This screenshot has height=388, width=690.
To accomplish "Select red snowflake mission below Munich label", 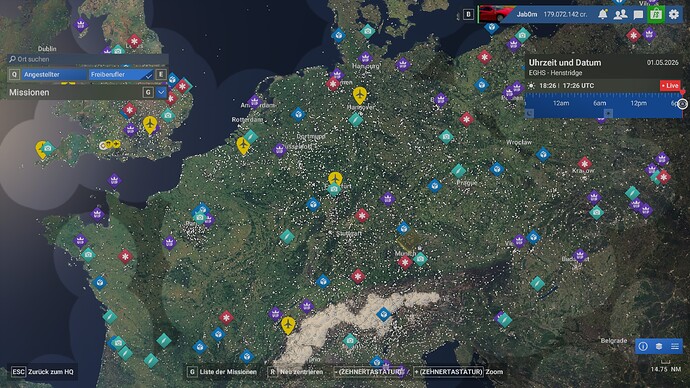I will tap(405, 263).
